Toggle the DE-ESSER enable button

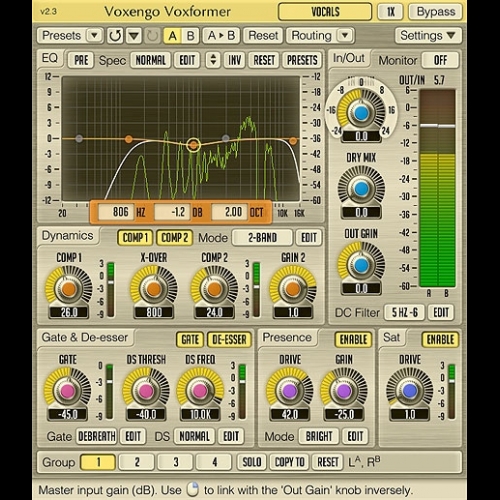(229, 340)
